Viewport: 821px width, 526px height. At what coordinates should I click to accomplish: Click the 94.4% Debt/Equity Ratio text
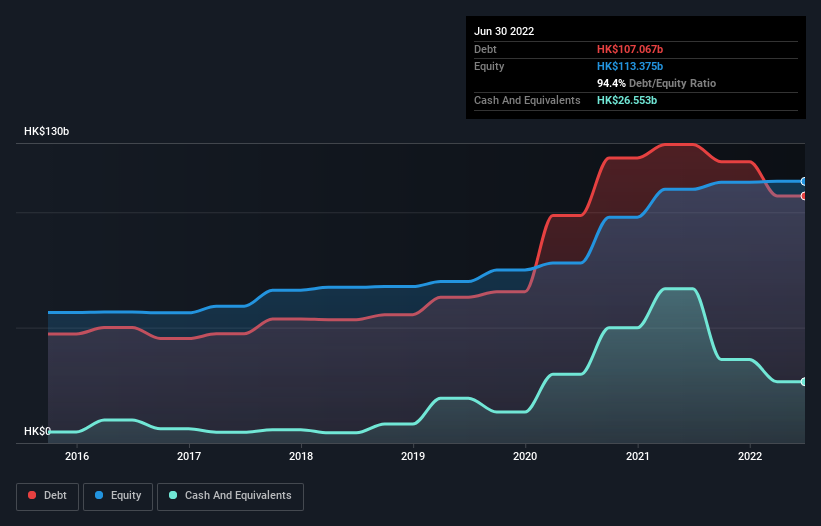click(x=657, y=83)
